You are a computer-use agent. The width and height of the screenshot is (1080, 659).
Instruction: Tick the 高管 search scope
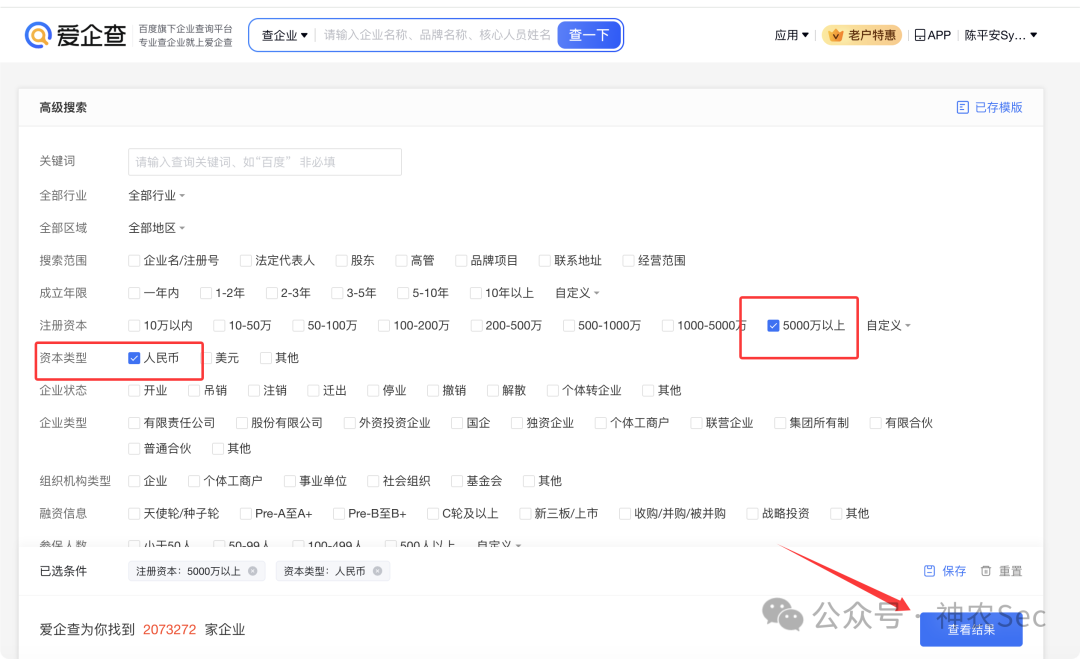point(401,261)
